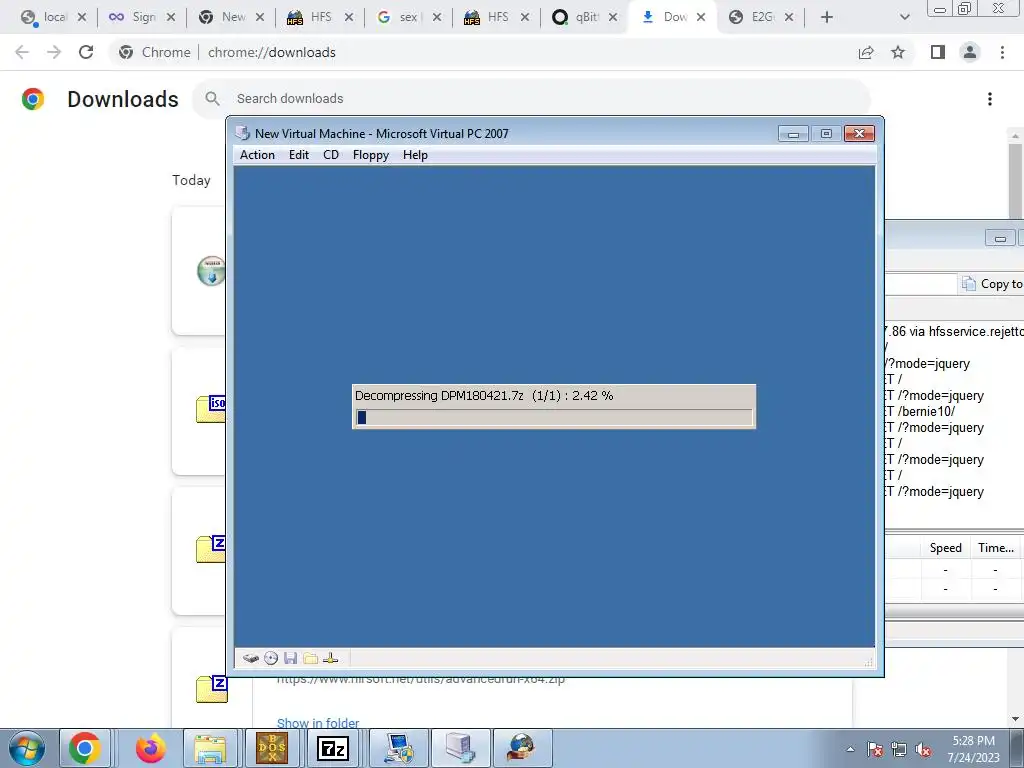Switch to the E2G browser tab

(x=761, y=17)
